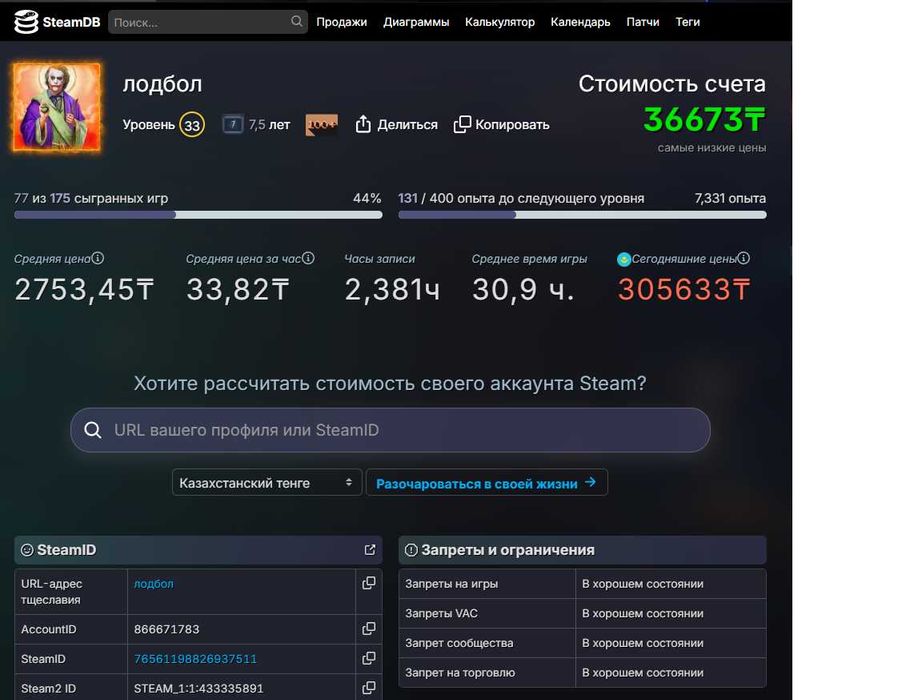Click the profile name лодбол heading

(x=162, y=84)
